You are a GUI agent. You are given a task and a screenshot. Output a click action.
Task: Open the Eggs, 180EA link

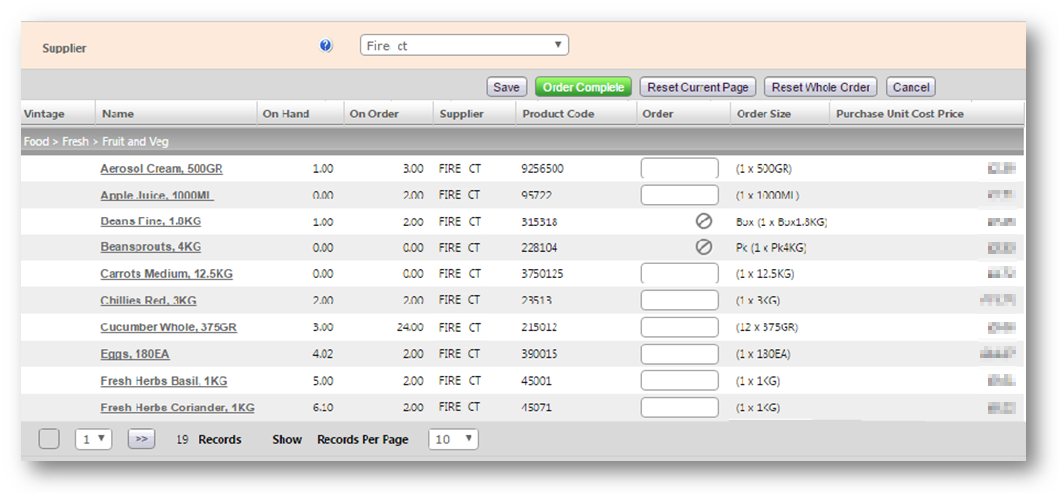click(135, 354)
